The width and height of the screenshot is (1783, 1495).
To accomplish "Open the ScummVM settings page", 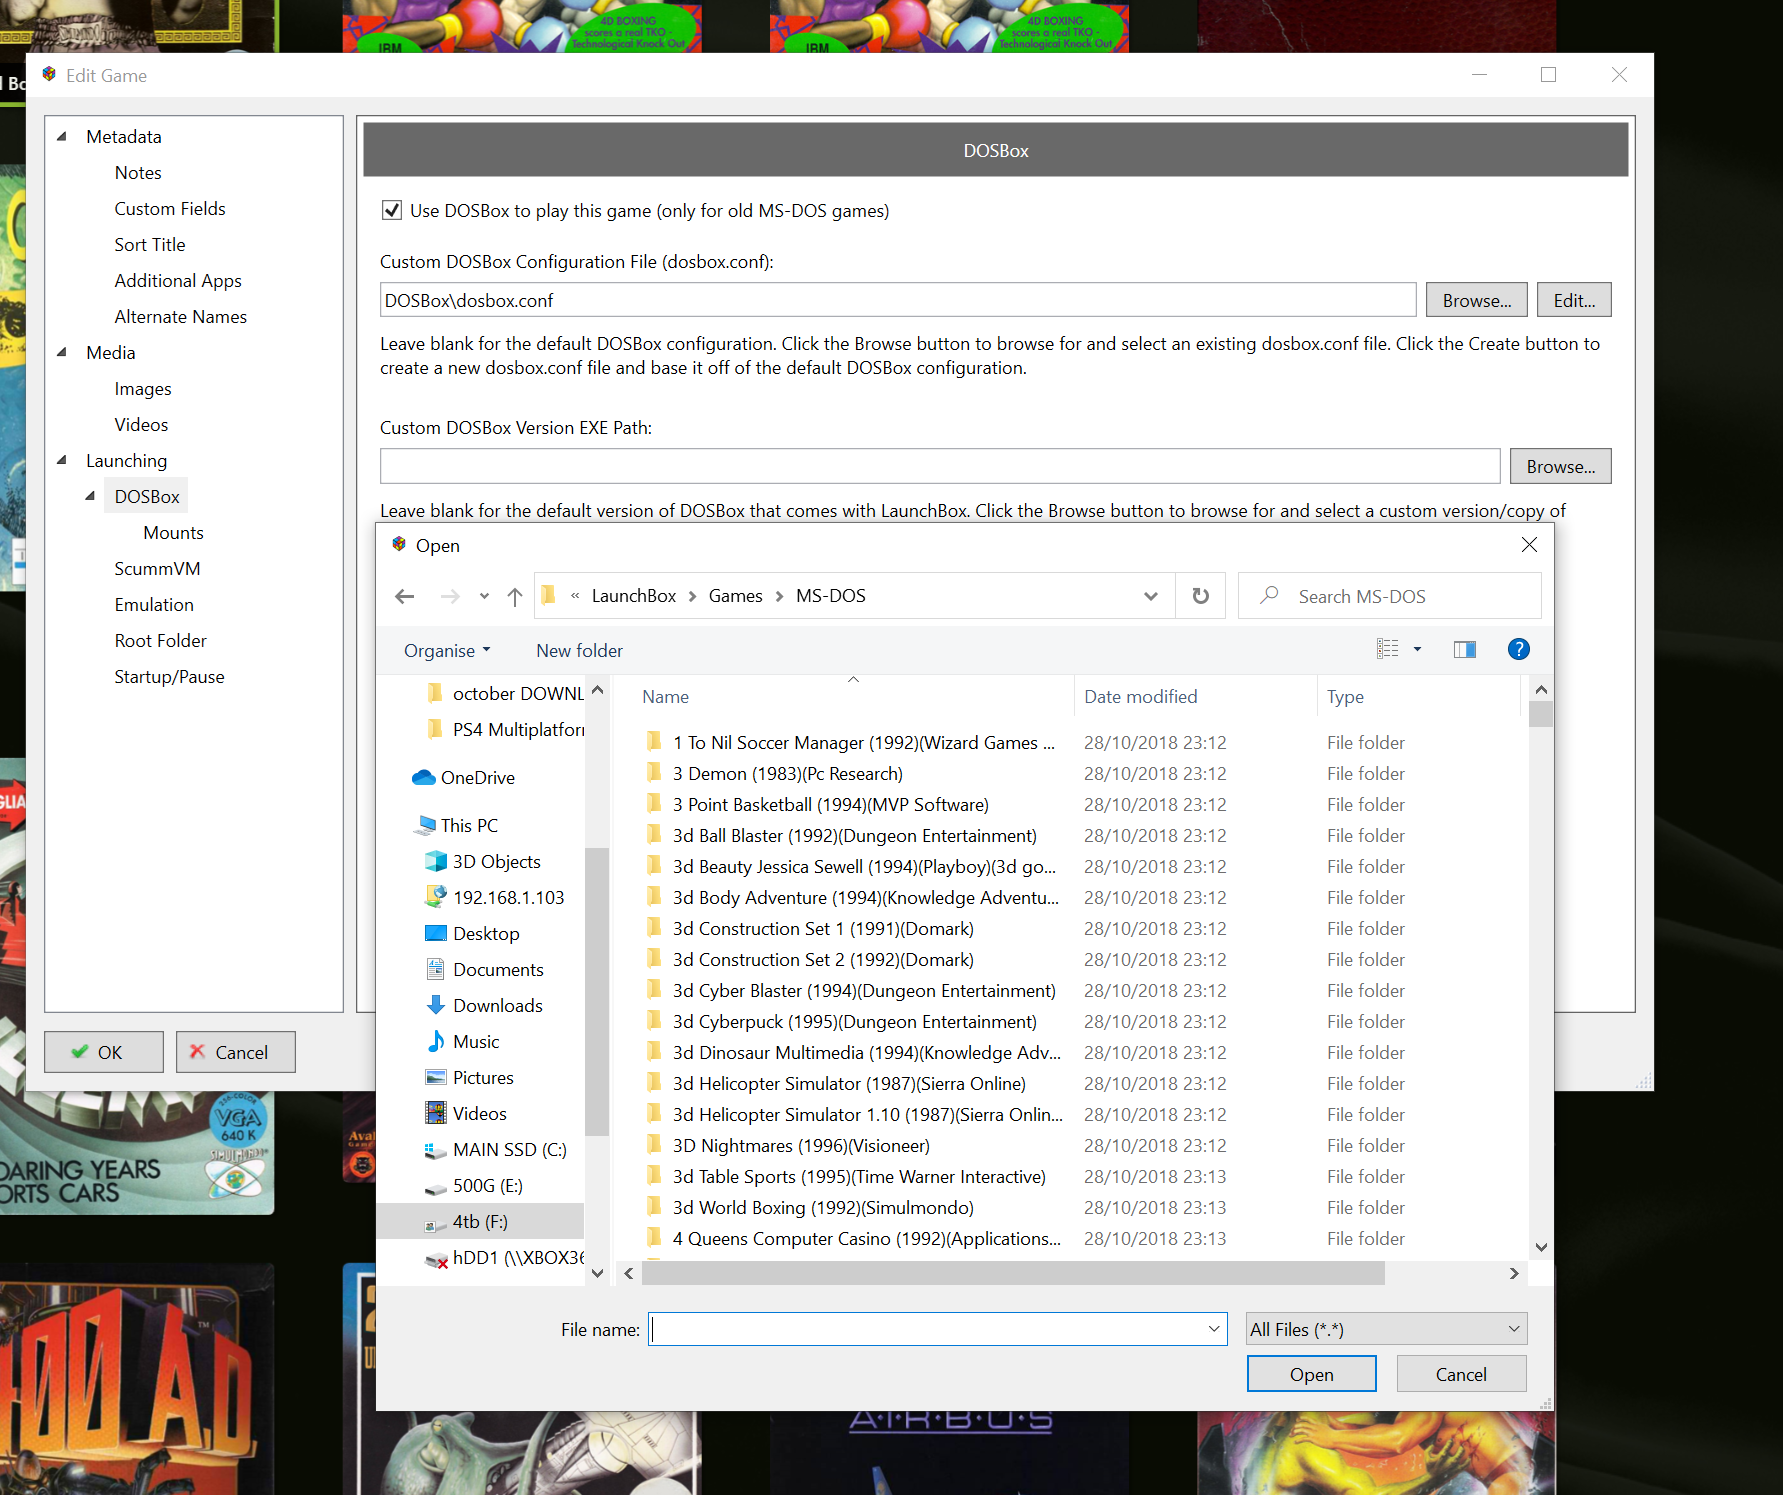I will (x=157, y=568).
